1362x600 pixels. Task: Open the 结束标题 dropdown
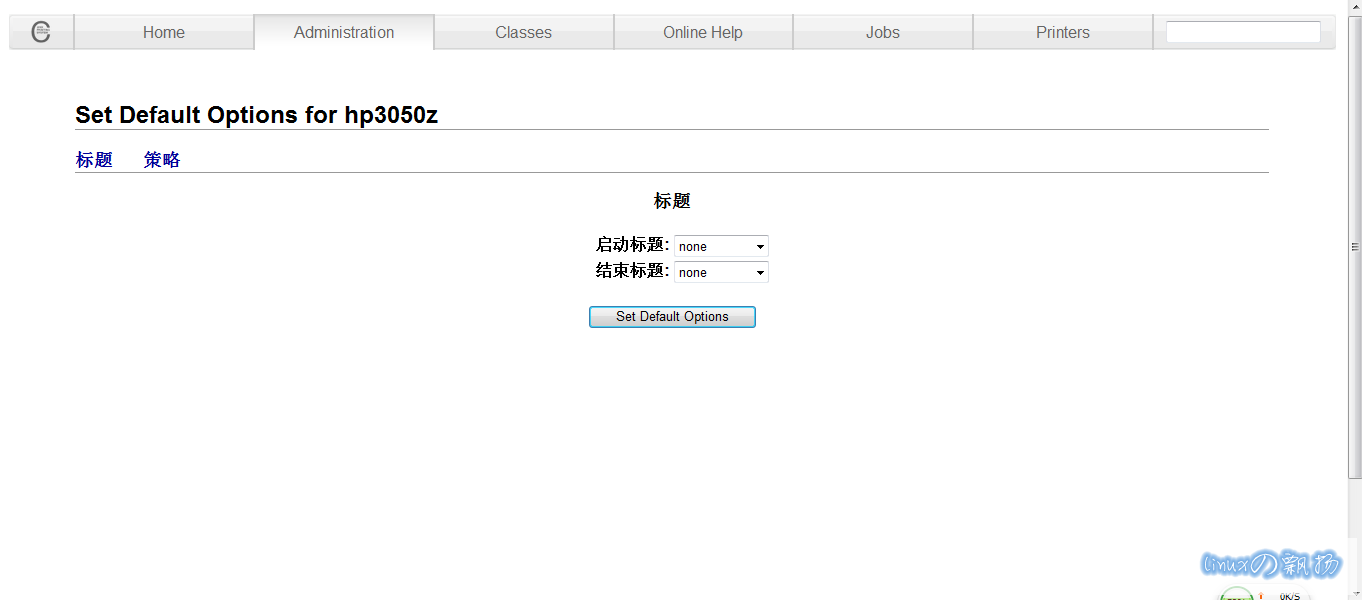click(x=721, y=272)
